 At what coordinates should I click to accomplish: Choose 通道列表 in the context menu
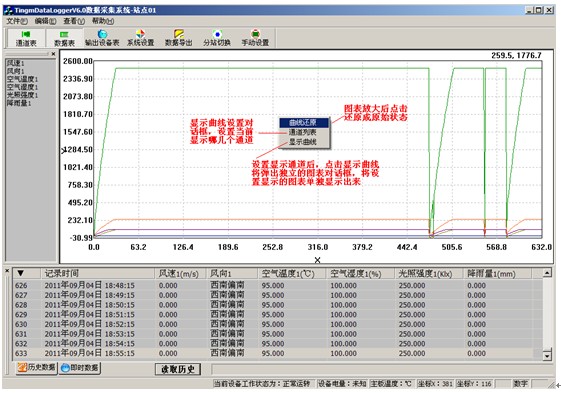(x=304, y=132)
